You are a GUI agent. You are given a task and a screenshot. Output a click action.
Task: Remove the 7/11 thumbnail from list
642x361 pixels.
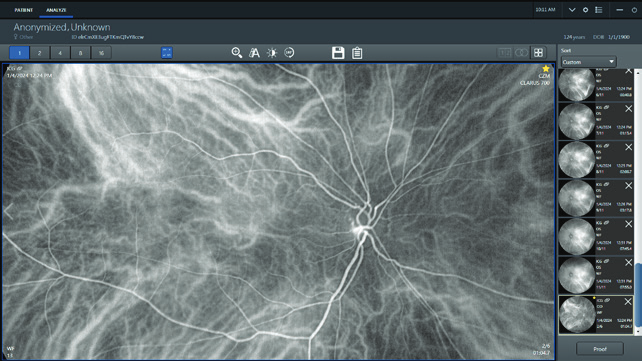[628, 109]
